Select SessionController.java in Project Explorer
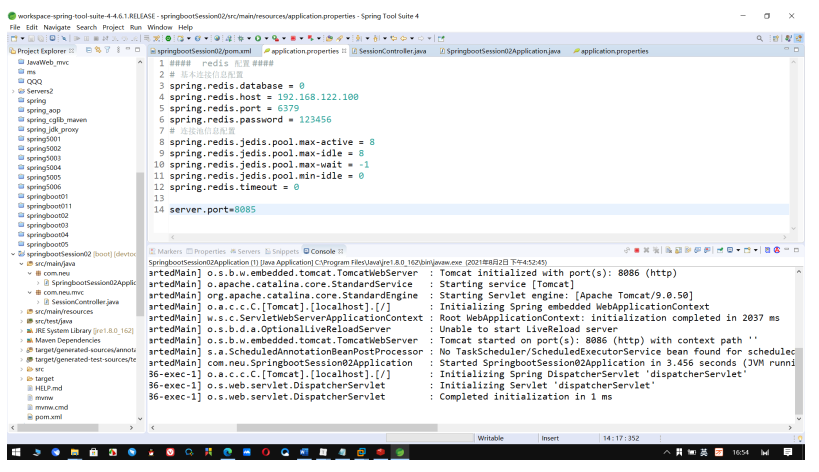819x472 pixels. point(85,302)
